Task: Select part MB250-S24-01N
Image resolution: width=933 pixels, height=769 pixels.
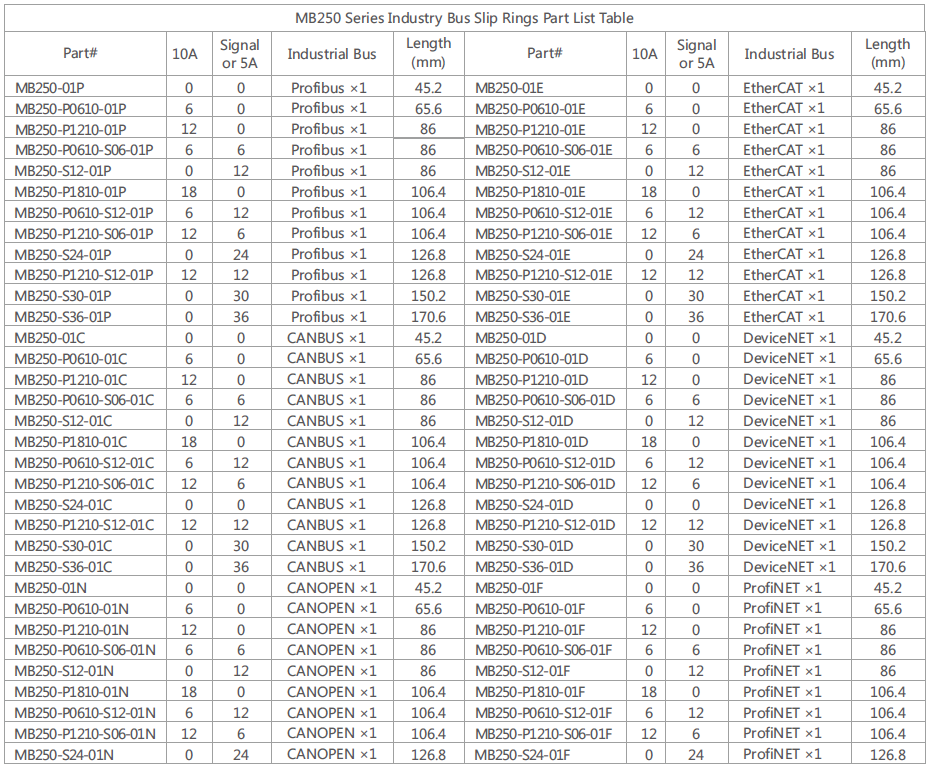Action: [64, 755]
